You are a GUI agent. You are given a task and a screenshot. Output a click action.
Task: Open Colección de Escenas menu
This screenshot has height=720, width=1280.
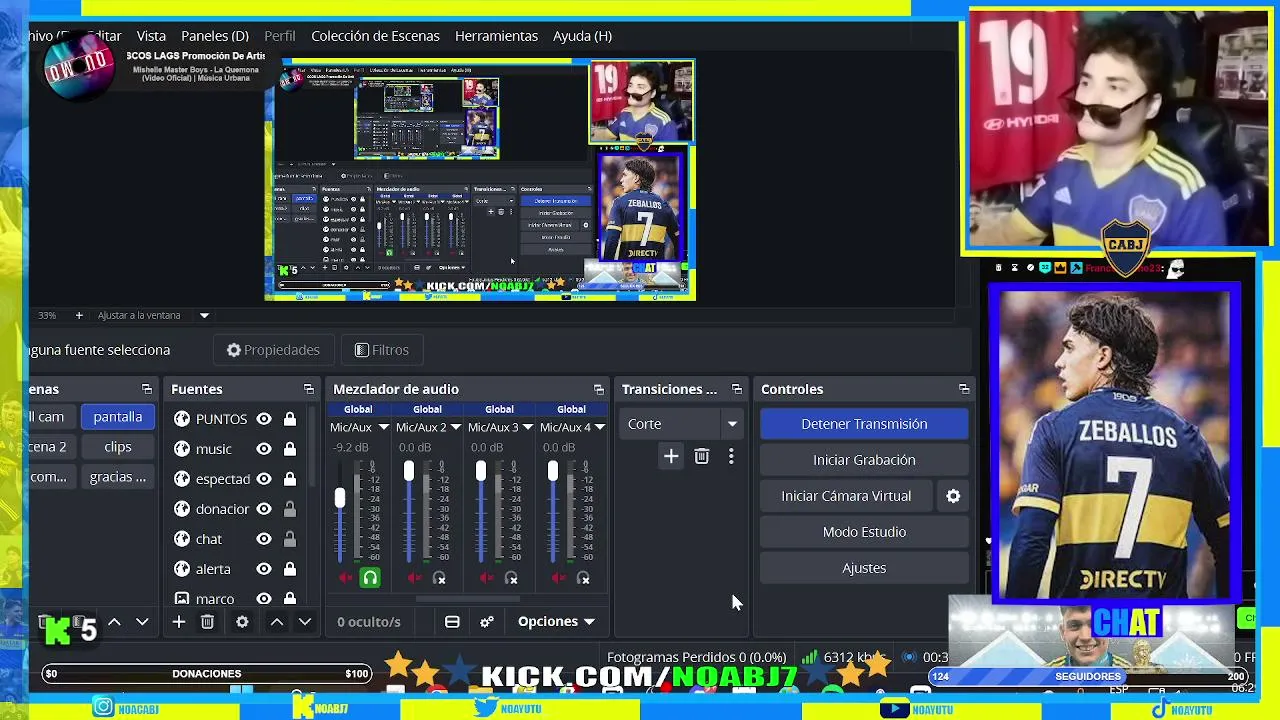pos(375,36)
